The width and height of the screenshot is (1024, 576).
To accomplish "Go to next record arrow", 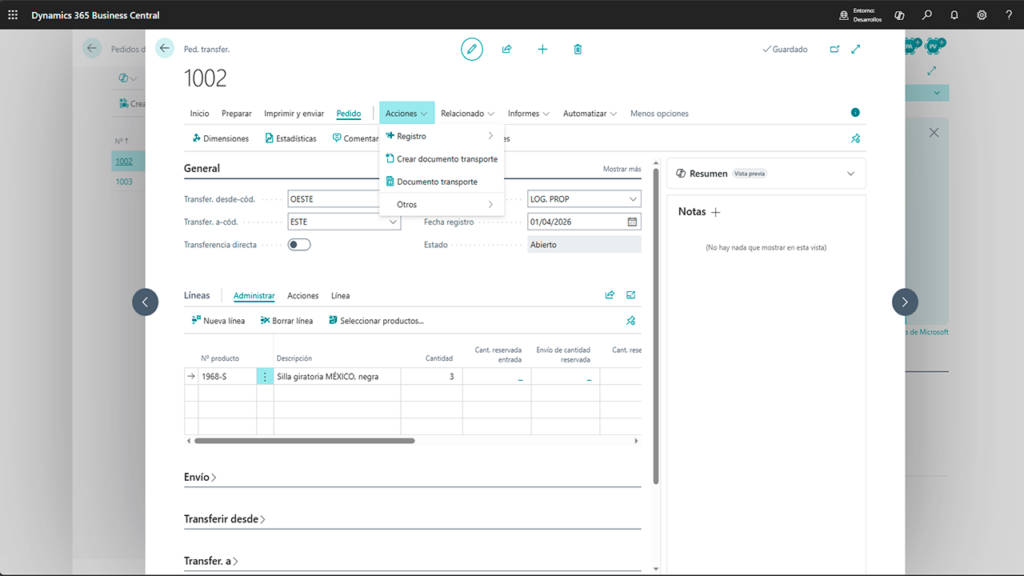I will tap(904, 302).
